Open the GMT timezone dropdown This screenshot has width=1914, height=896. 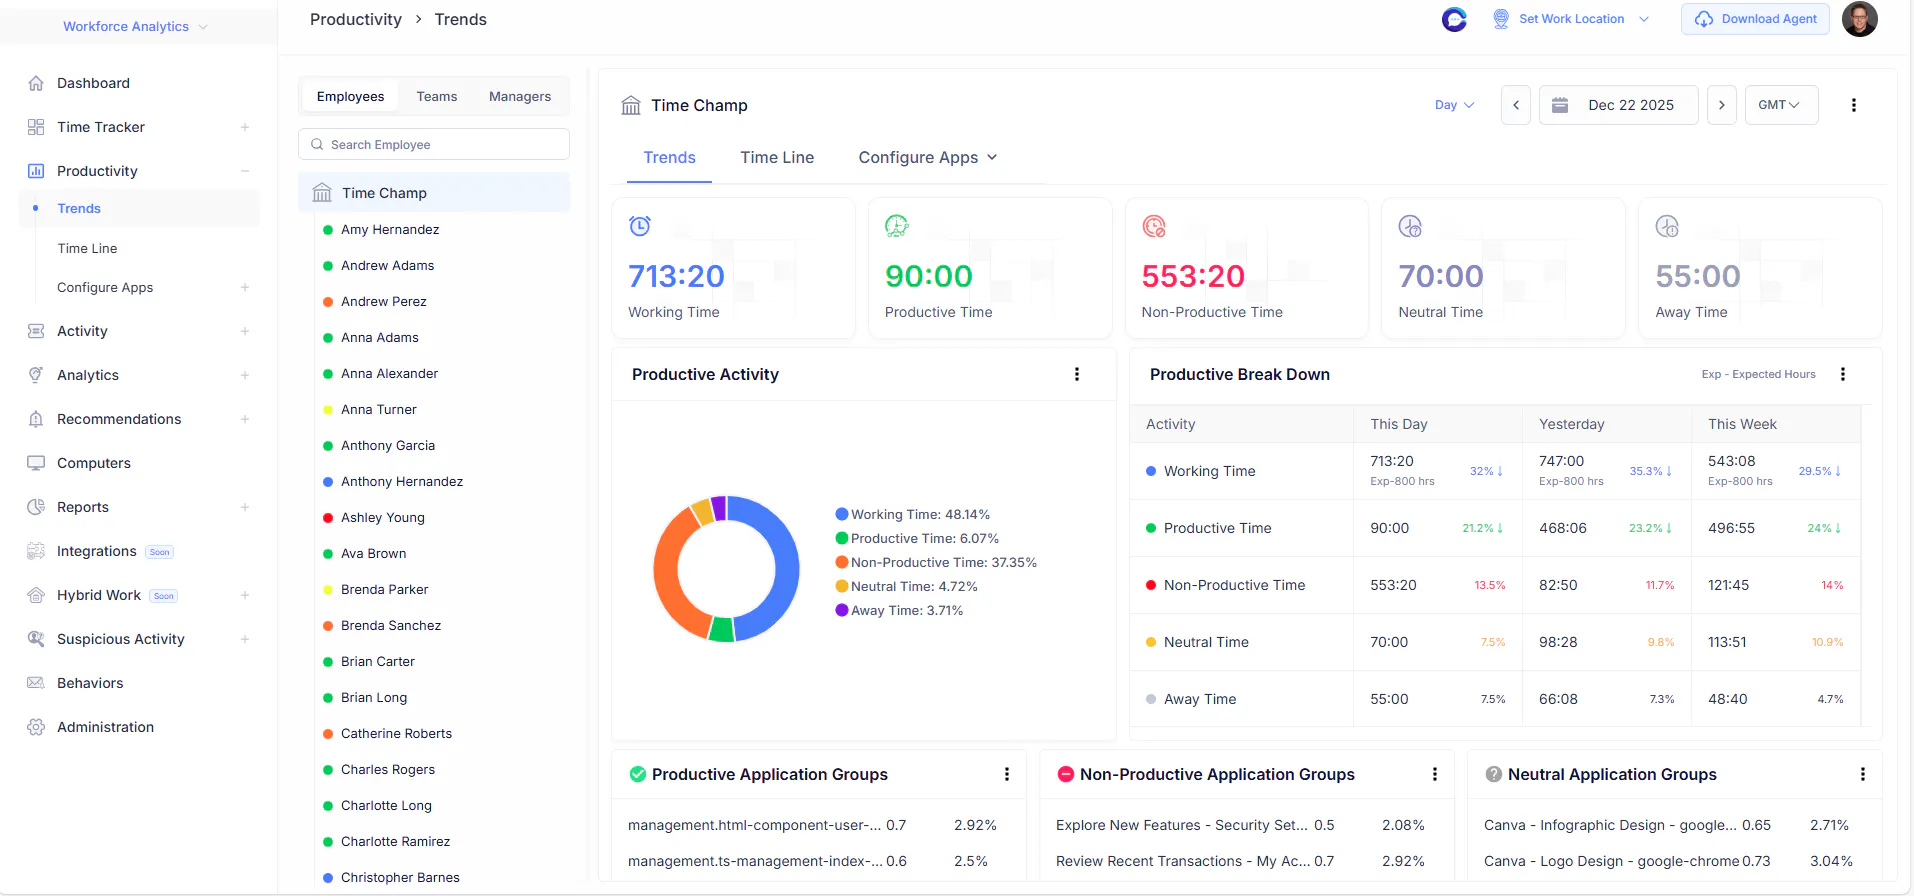[x=1781, y=105]
